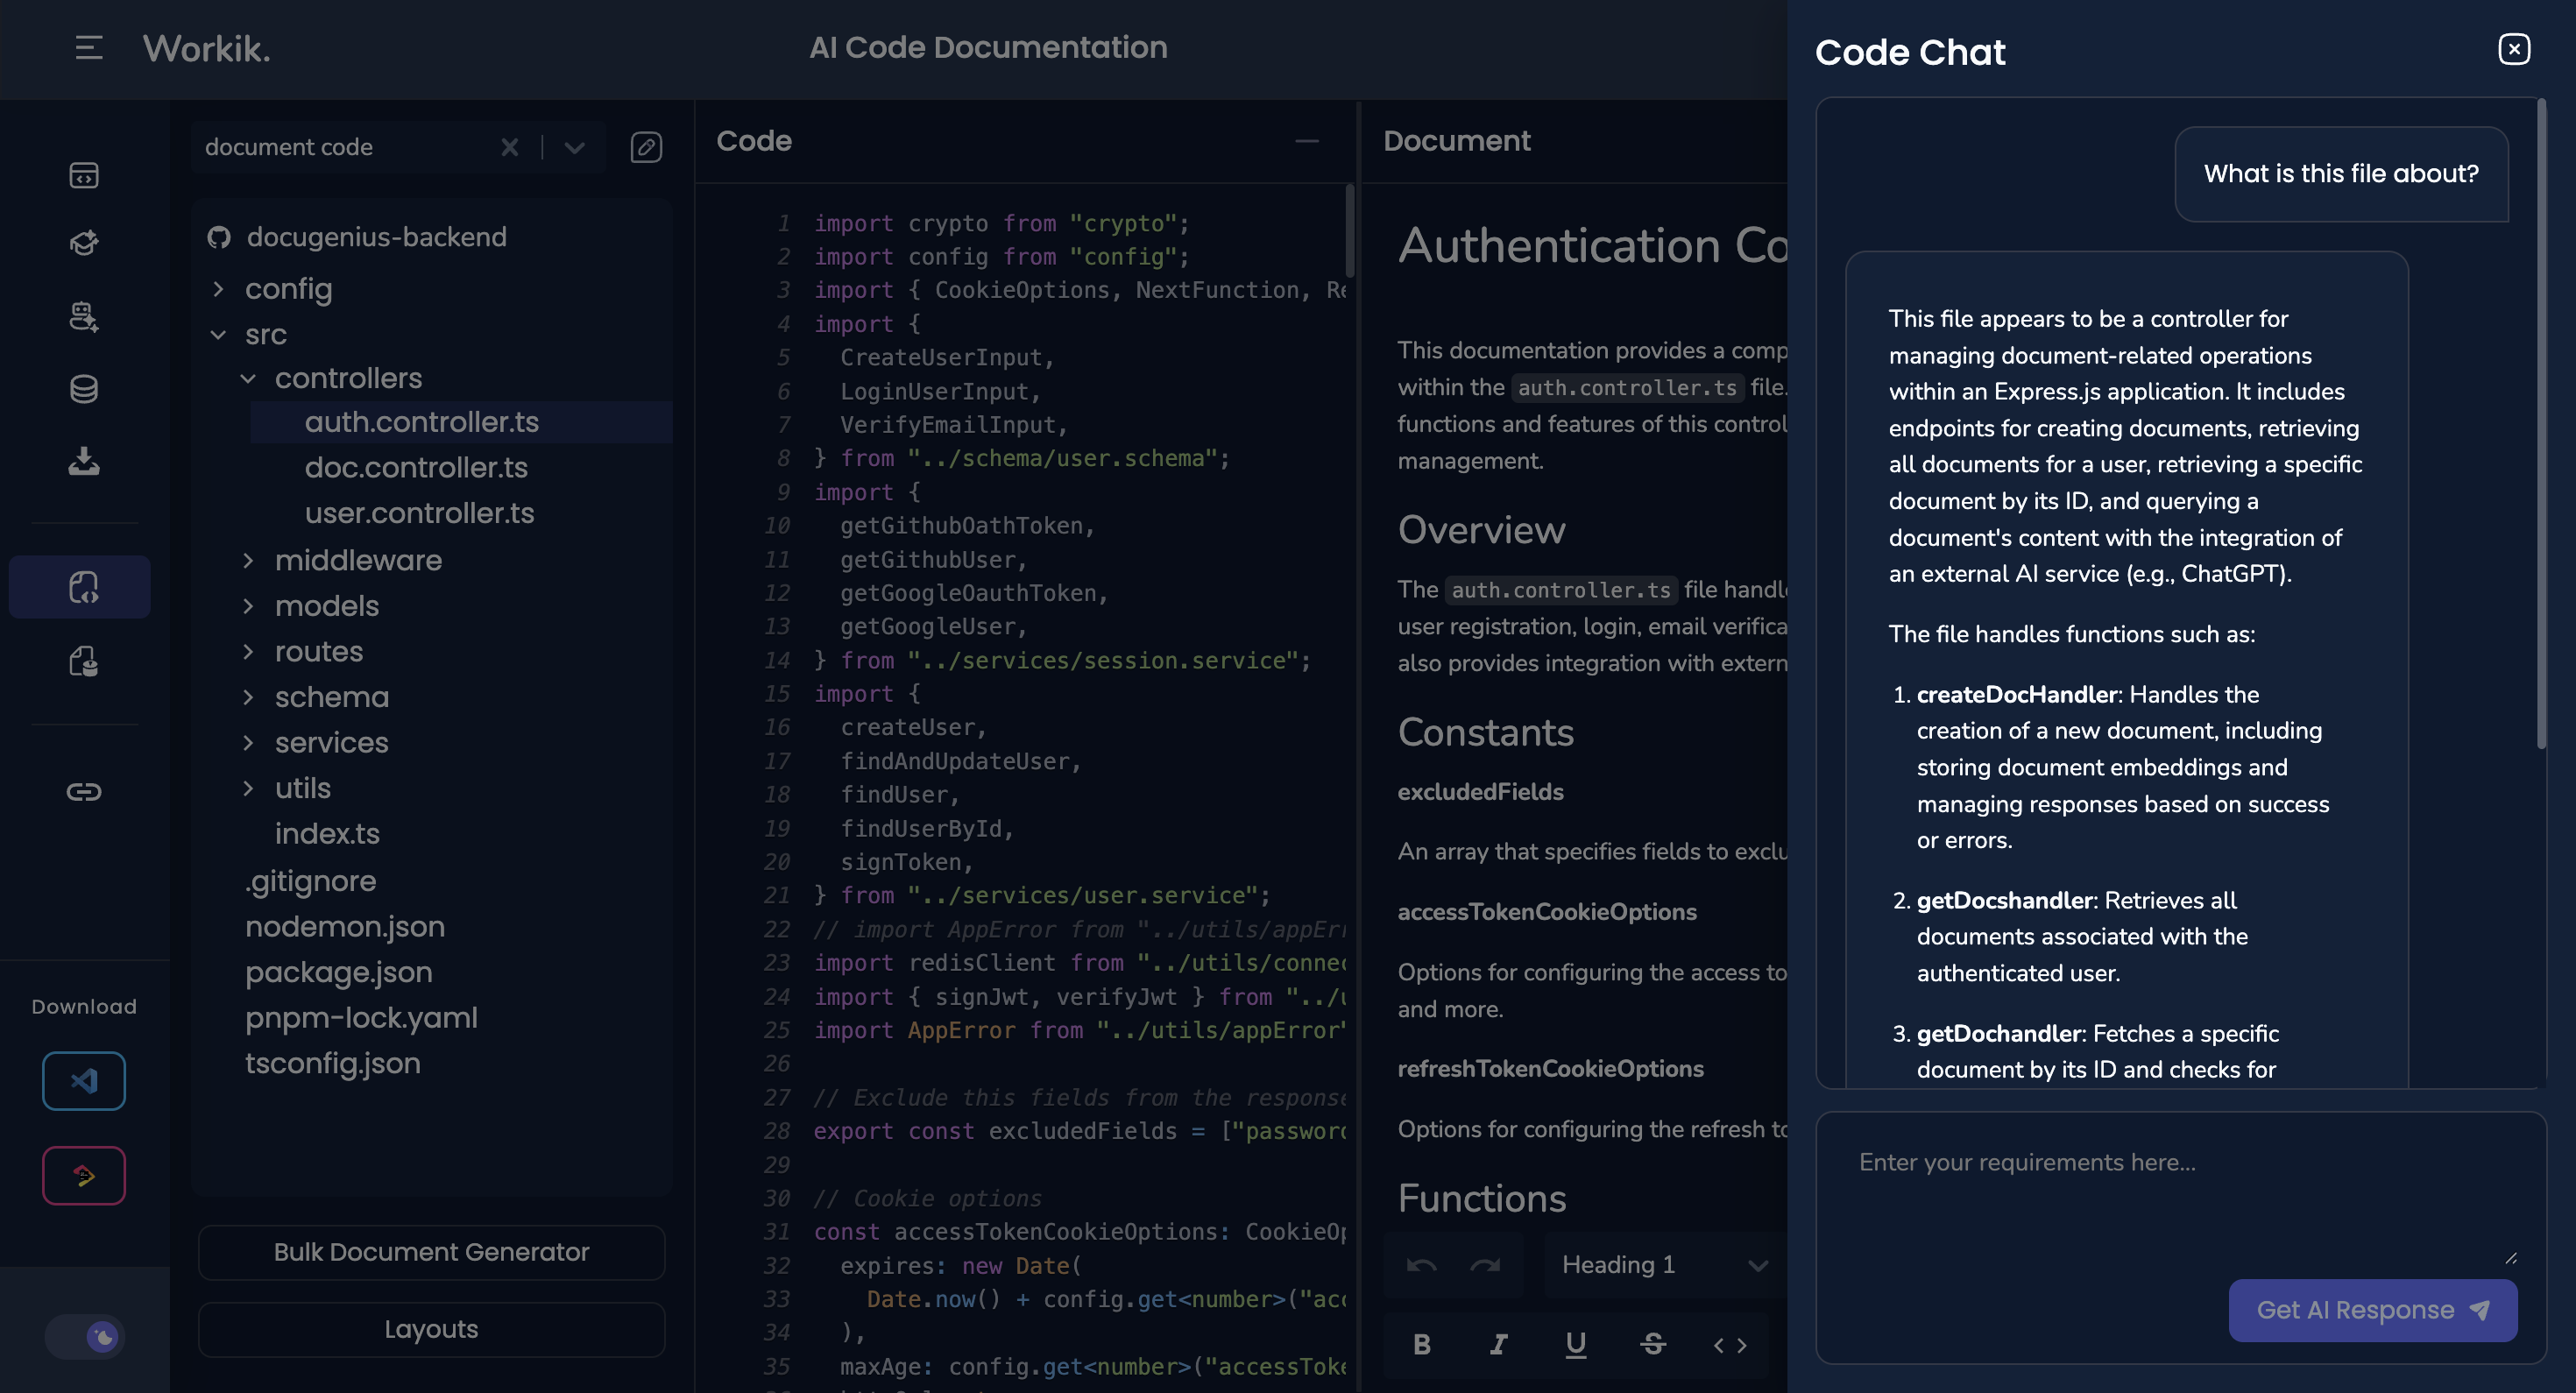2576x1393 pixels.
Task: Expand the schema folder
Action: (248, 697)
